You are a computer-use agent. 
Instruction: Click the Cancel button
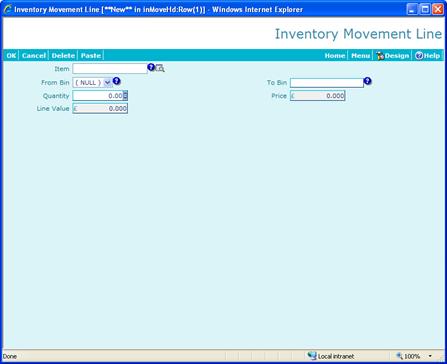point(34,56)
